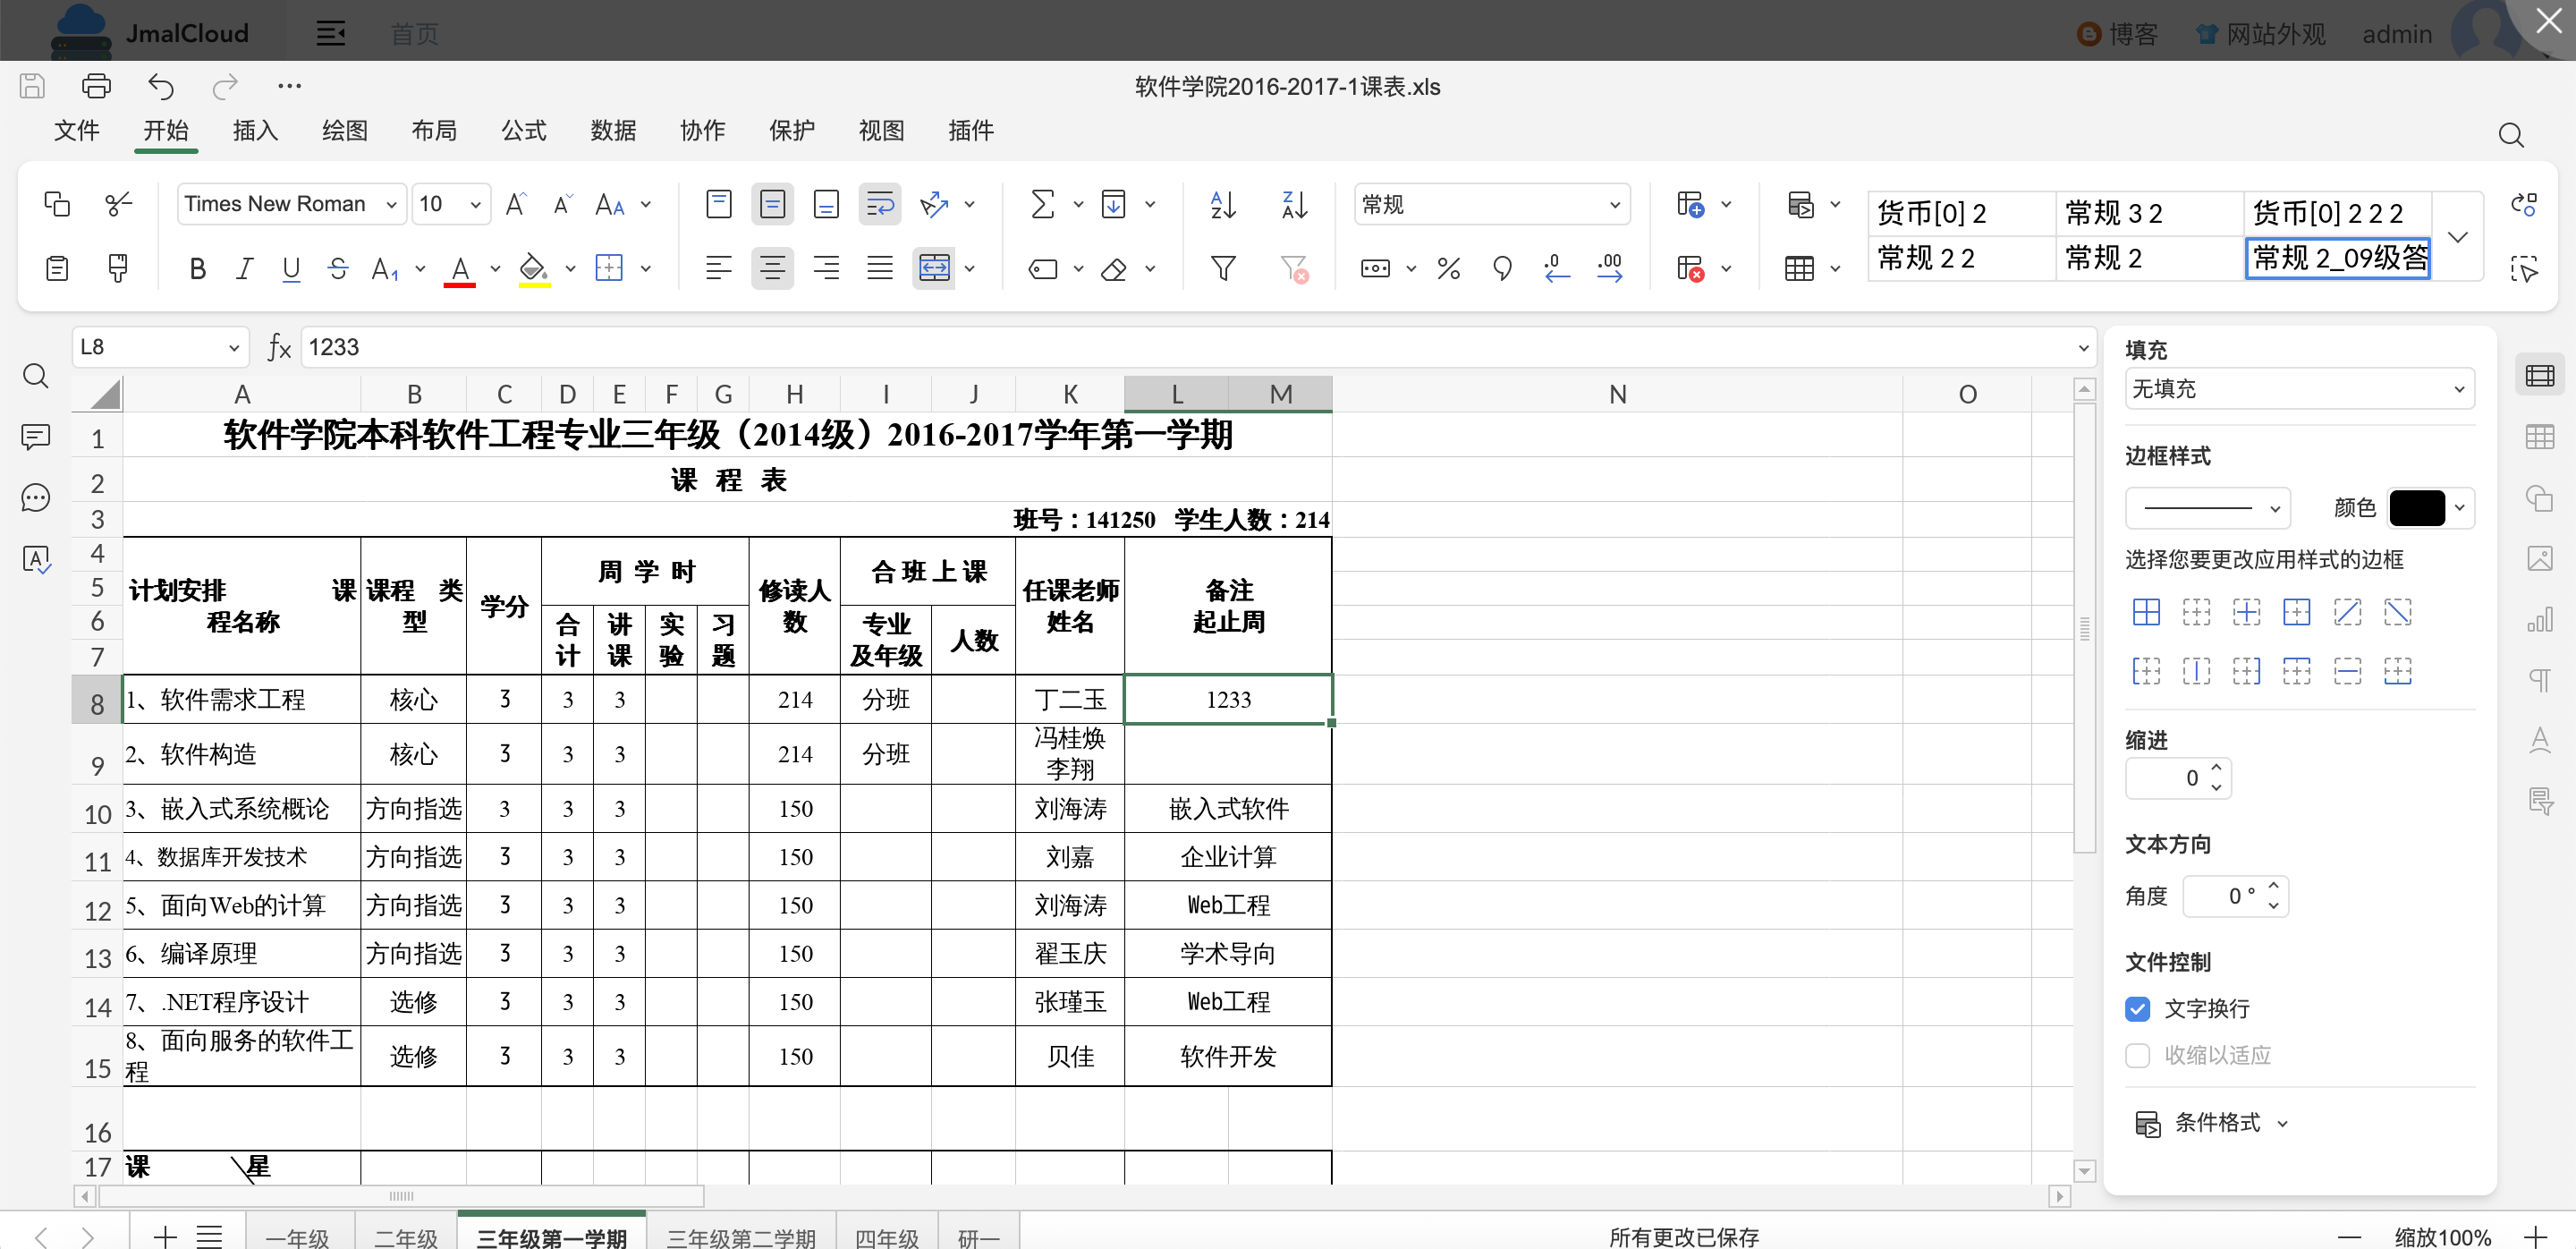Toggle the wrap text toolbar icon
The width and height of the screenshot is (2576, 1249).
coord(879,205)
